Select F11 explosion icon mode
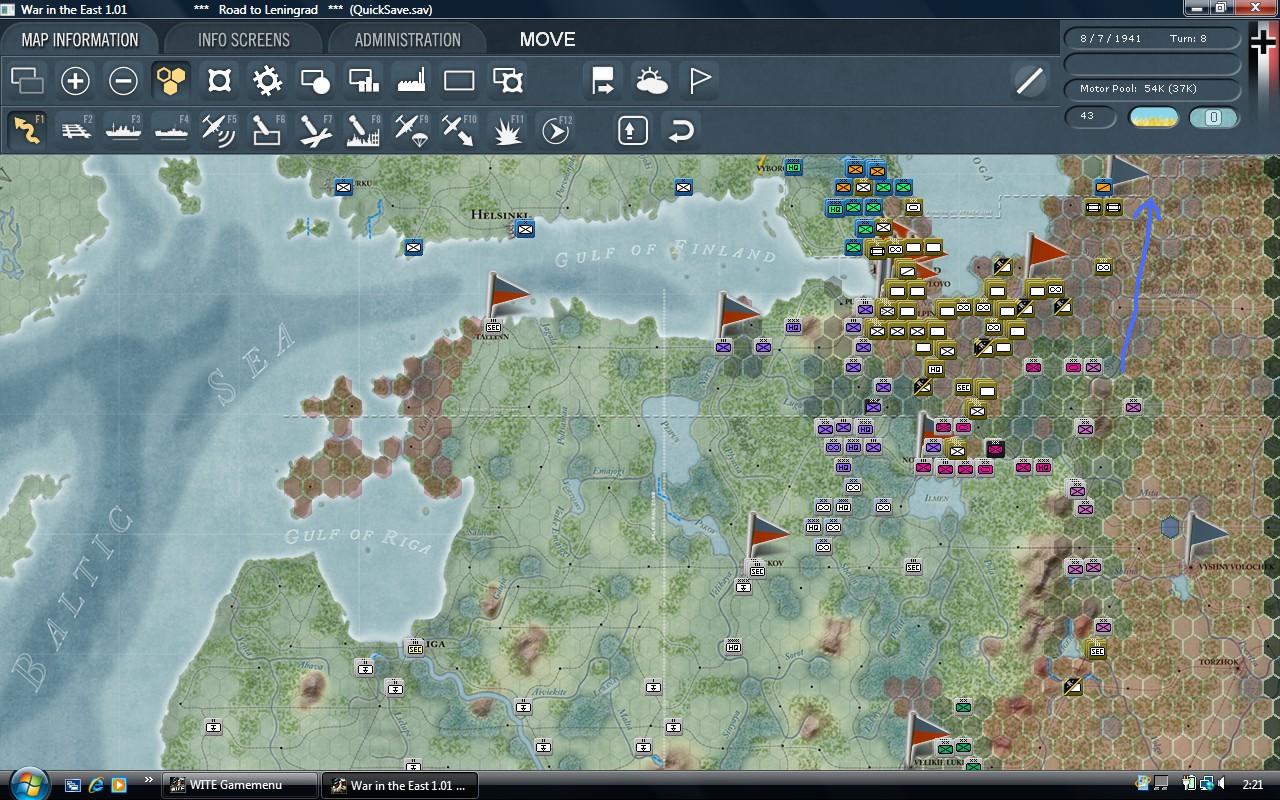The image size is (1280, 800). coord(507,130)
